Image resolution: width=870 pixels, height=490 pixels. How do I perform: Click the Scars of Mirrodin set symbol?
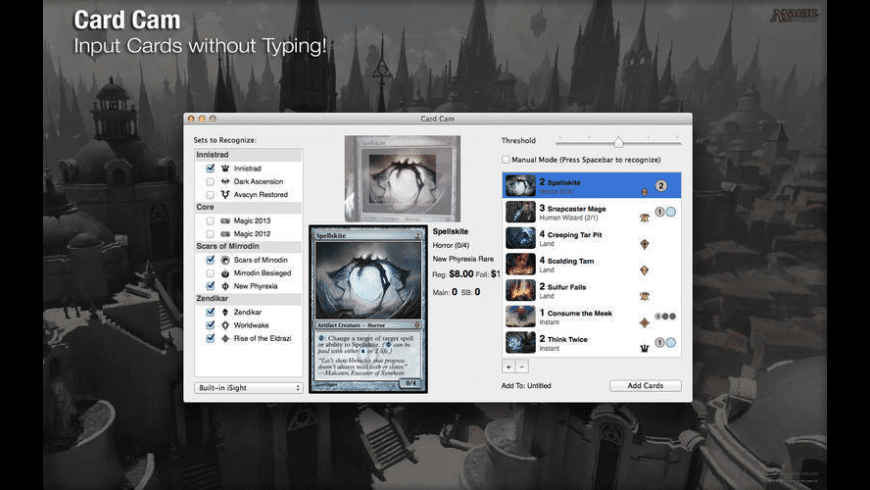(x=225, y=260)
